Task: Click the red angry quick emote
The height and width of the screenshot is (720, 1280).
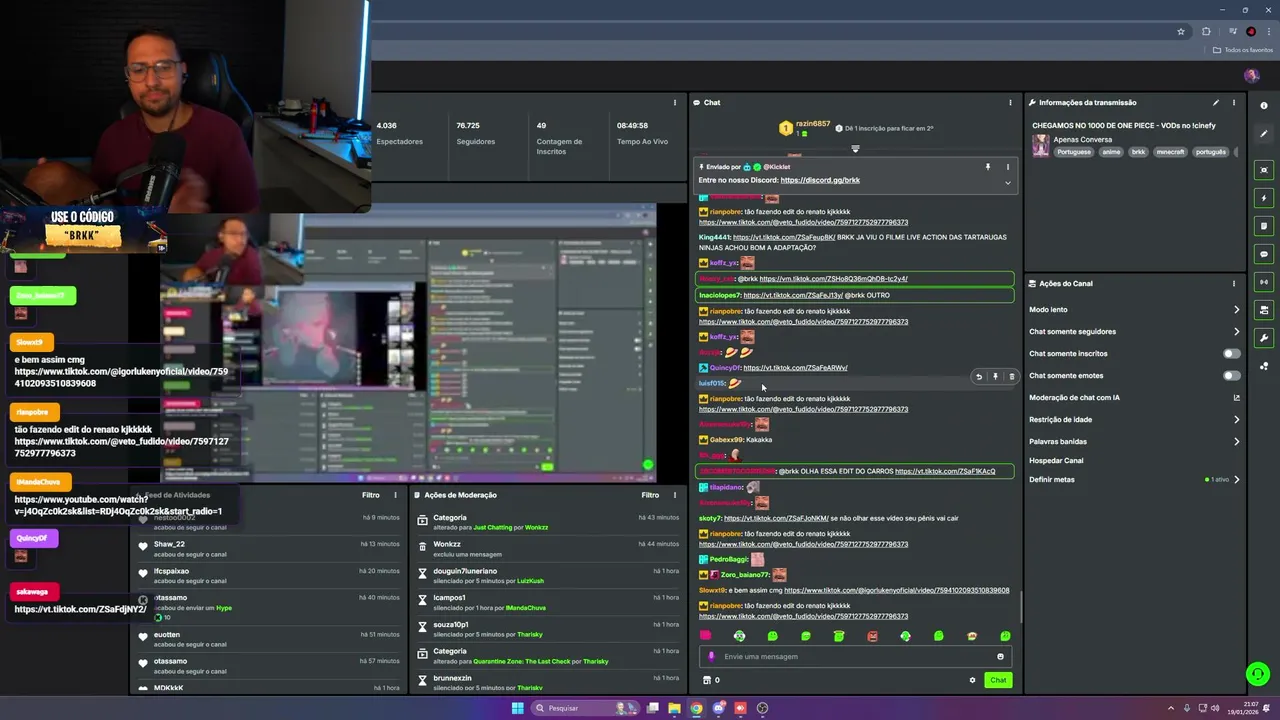Action: tap(872, 636)
